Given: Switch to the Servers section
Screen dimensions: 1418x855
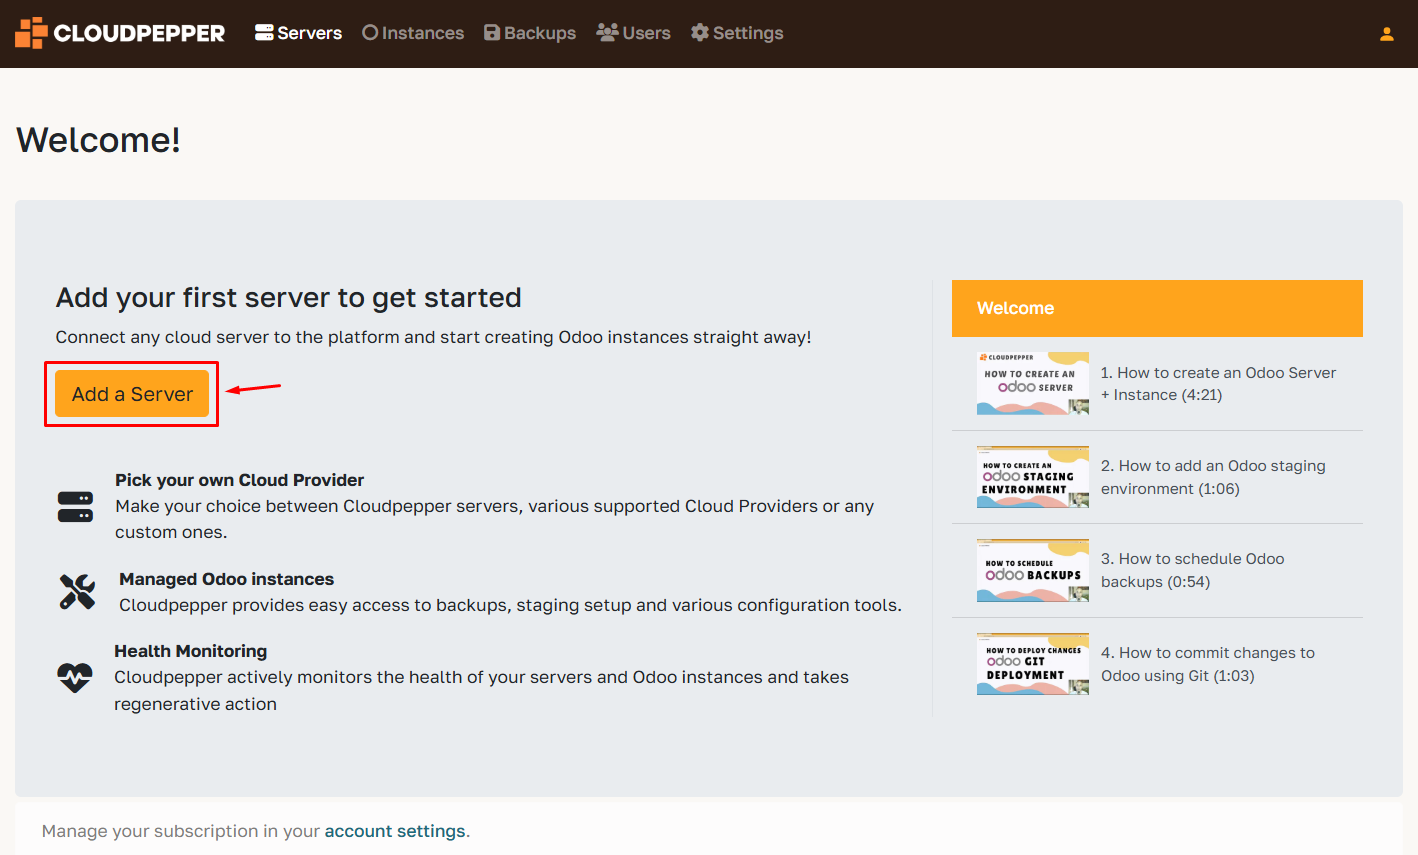Looking at the screenshot, I should tap(307, 32).
